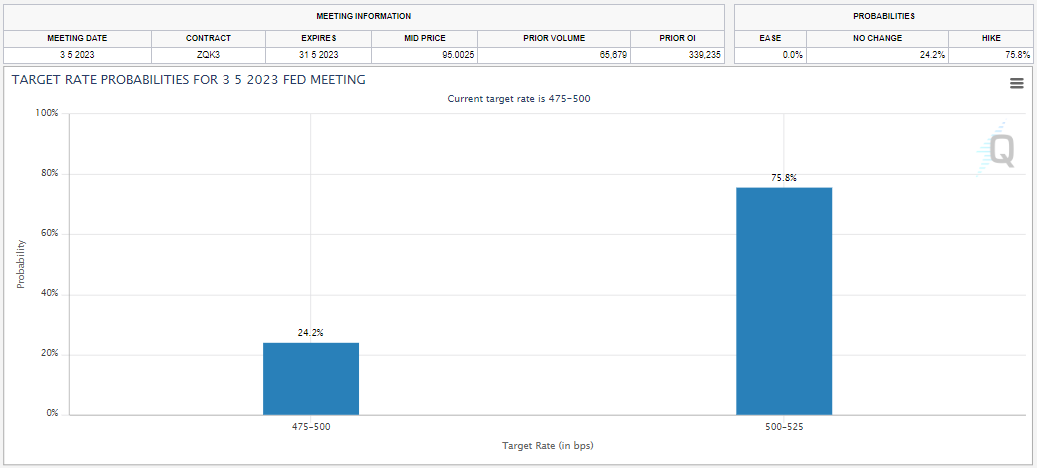
Task: Open the chart hamburger menu icon
Action: 1016,83
